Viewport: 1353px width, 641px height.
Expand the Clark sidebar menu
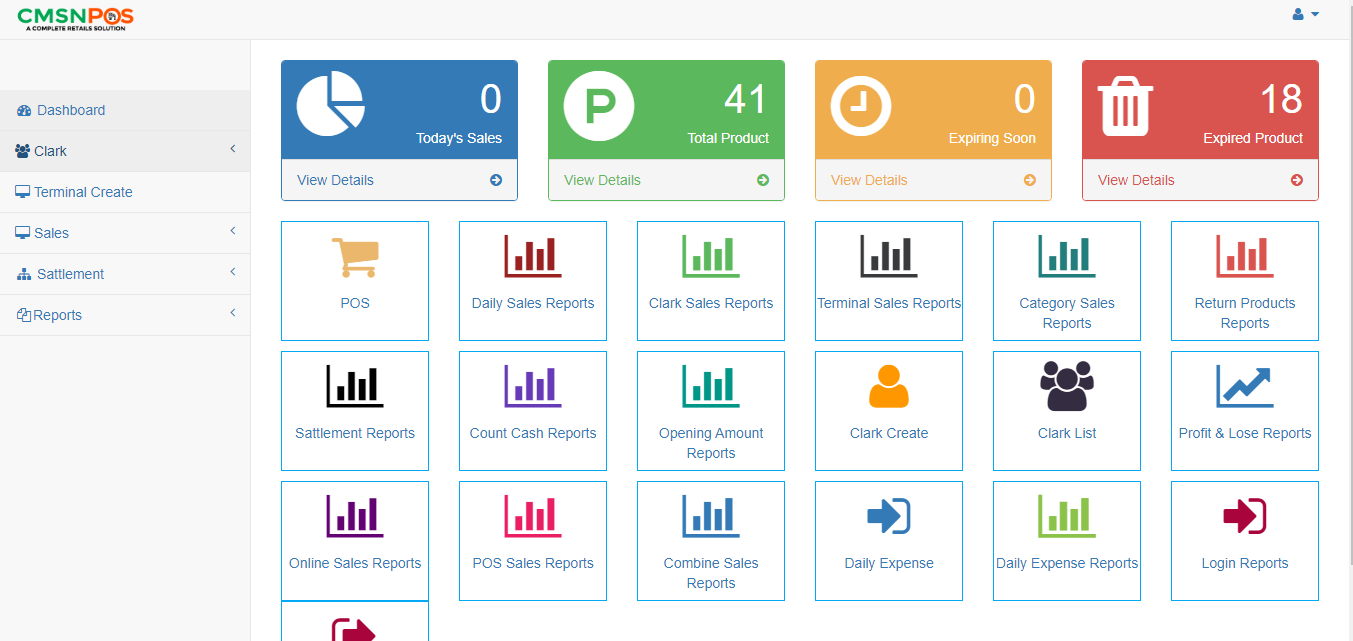(x=125, y=151)
